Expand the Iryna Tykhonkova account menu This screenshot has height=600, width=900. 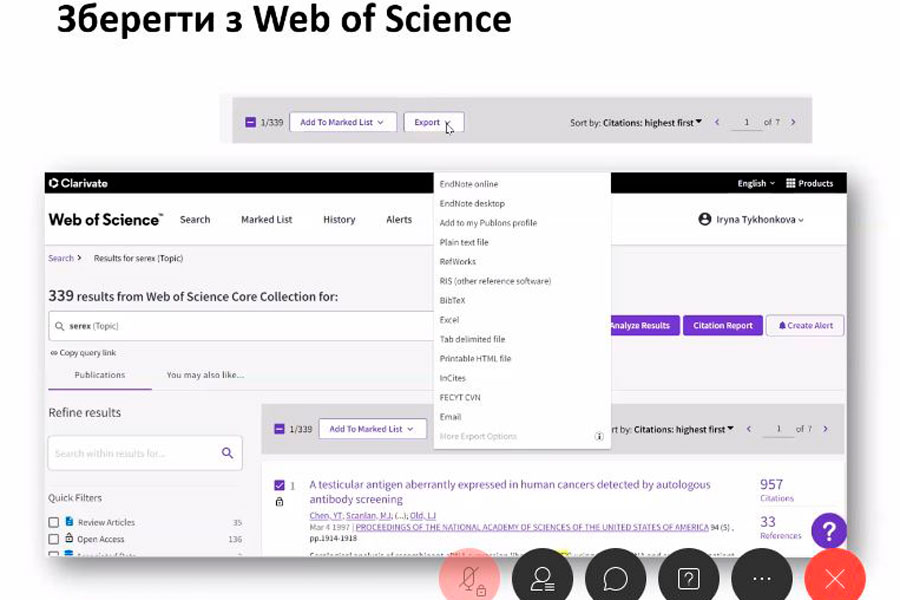click(760, 219)
